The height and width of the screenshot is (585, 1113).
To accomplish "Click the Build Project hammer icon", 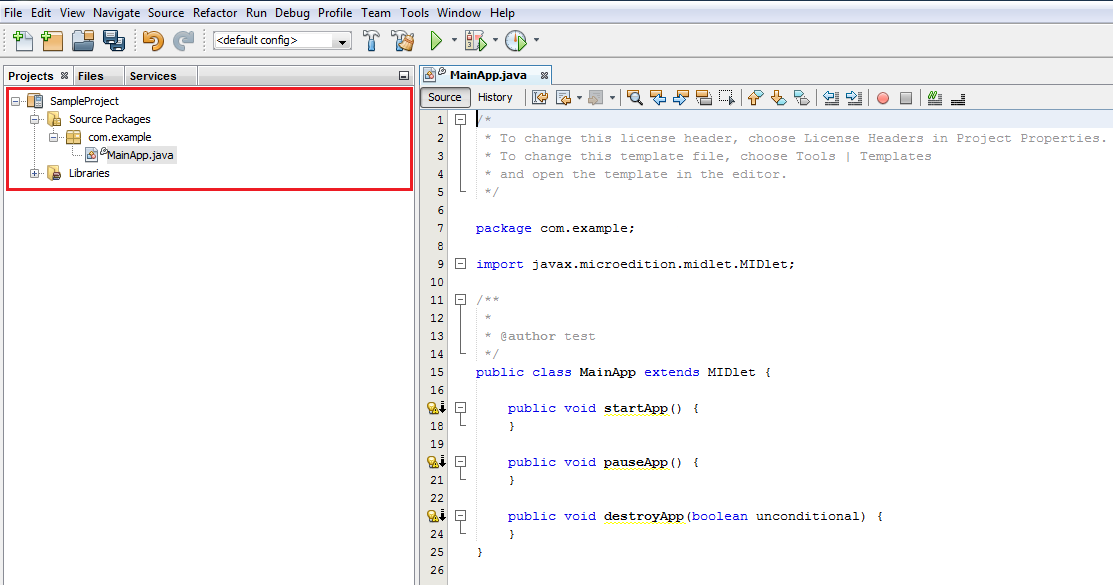I will tap(371, 40).
